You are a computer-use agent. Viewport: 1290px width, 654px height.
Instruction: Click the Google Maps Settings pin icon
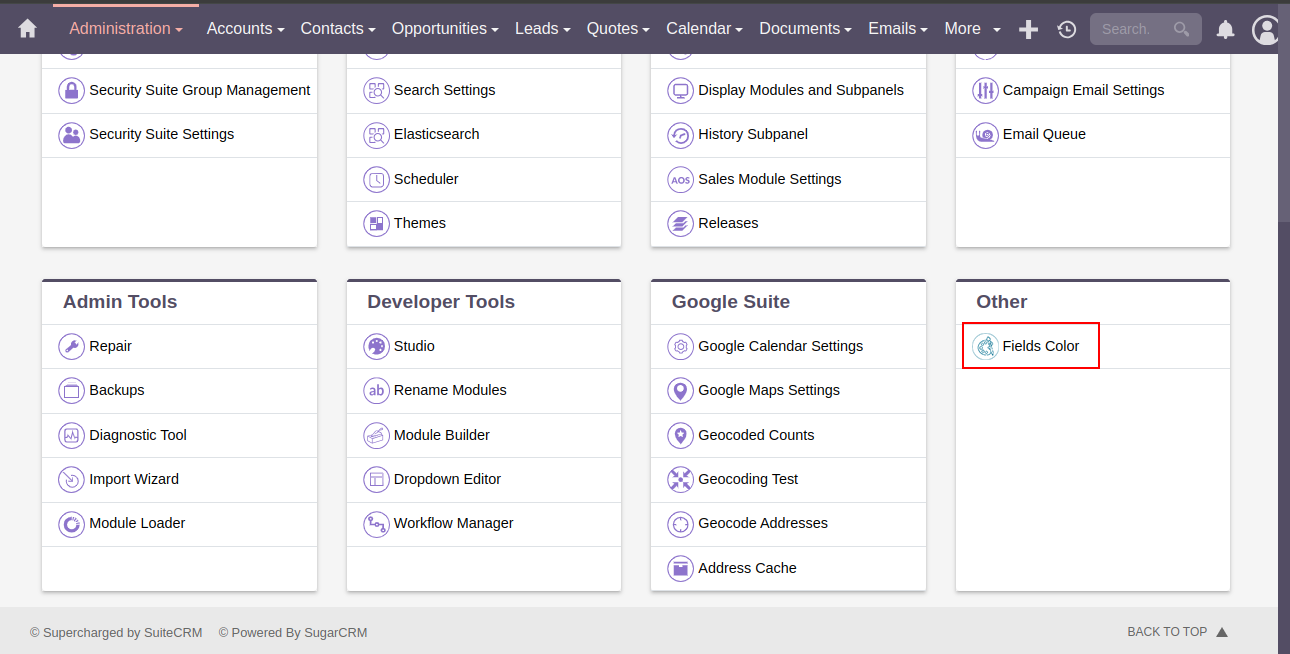(x=680, y=390)
